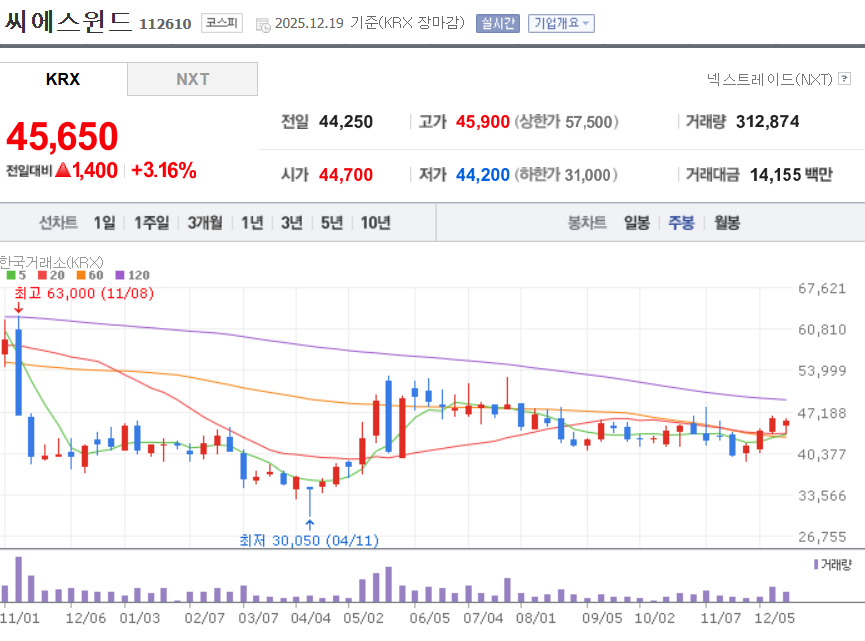Click the 실시간 real-time button
The height and width of the screenshot is (641, 865).
(498, 23)
